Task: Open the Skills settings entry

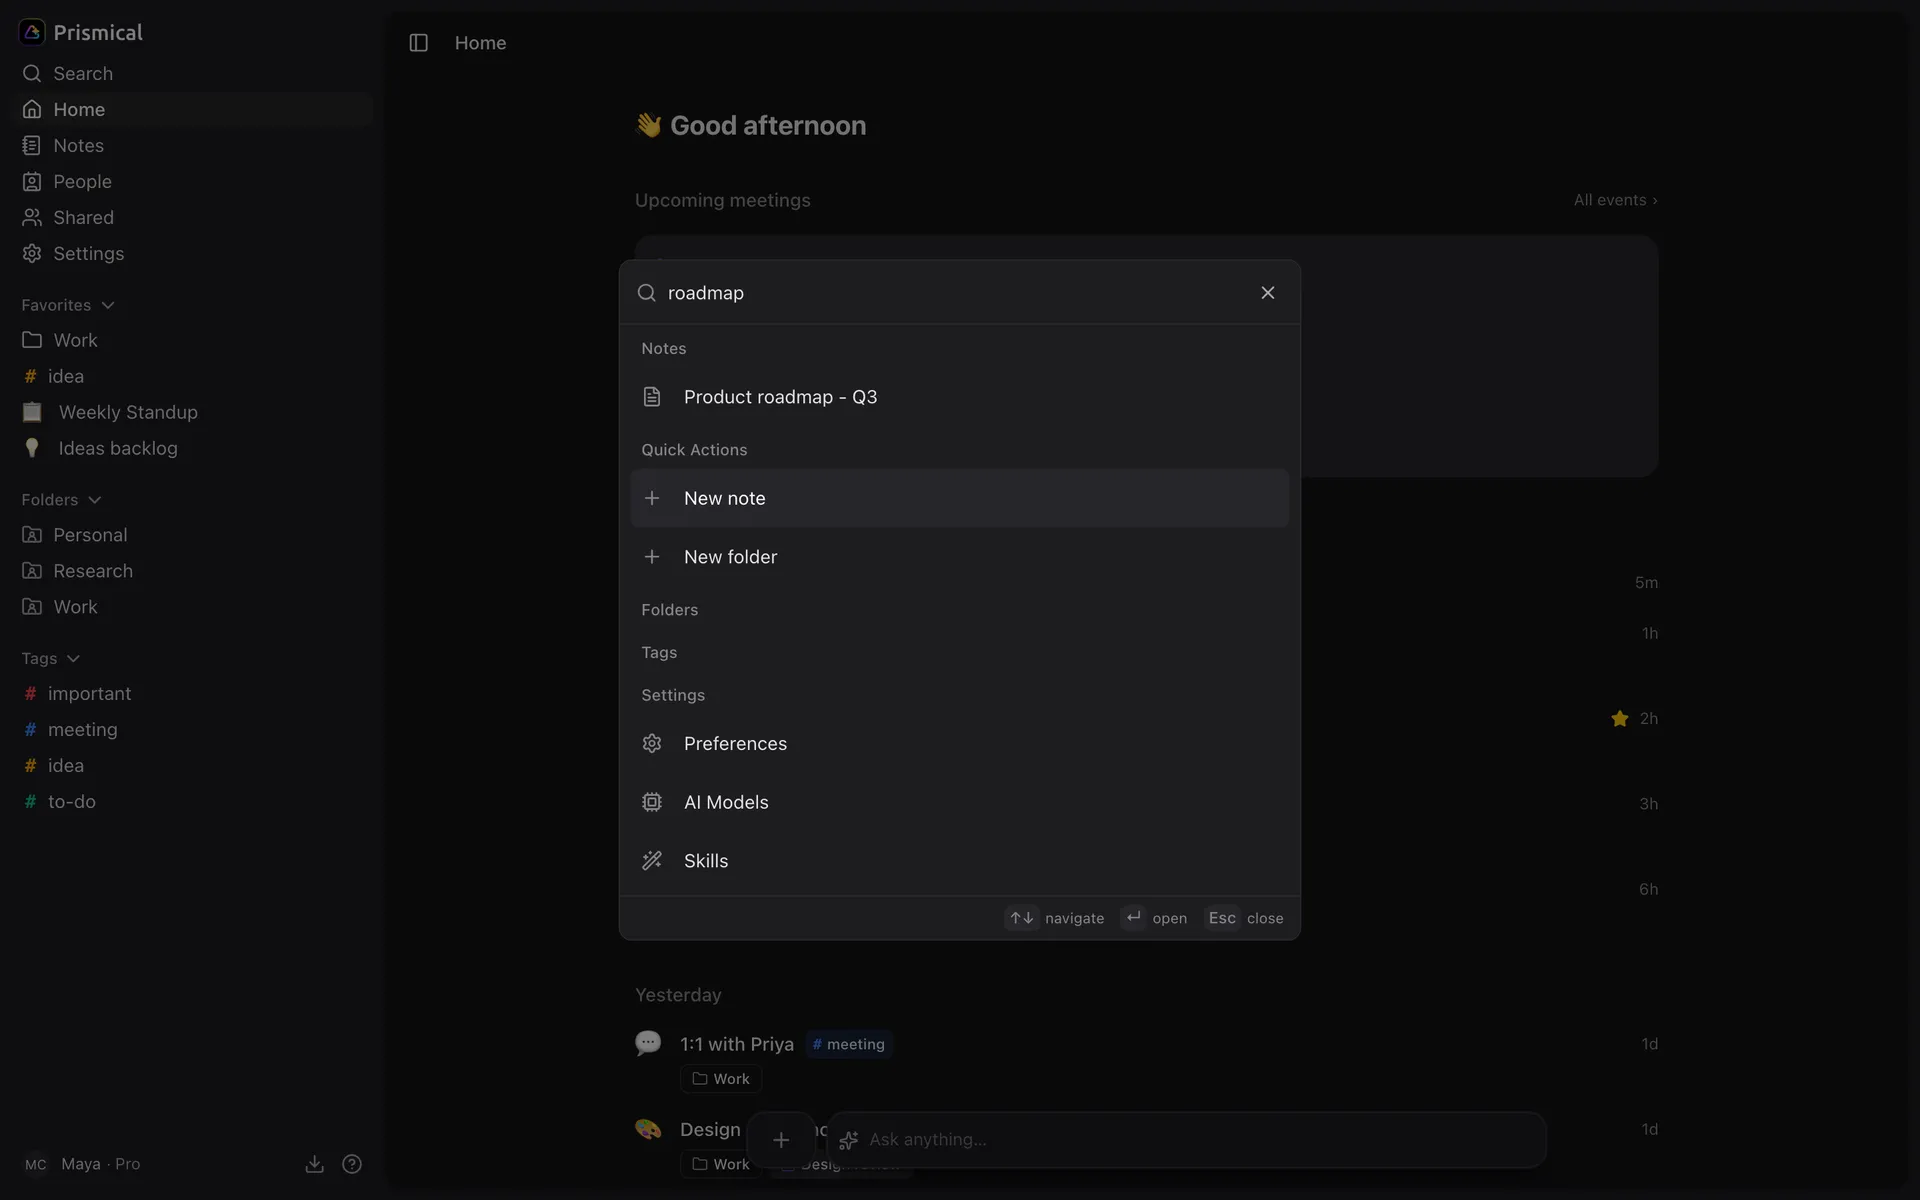Action: click(x=959, y=861)
